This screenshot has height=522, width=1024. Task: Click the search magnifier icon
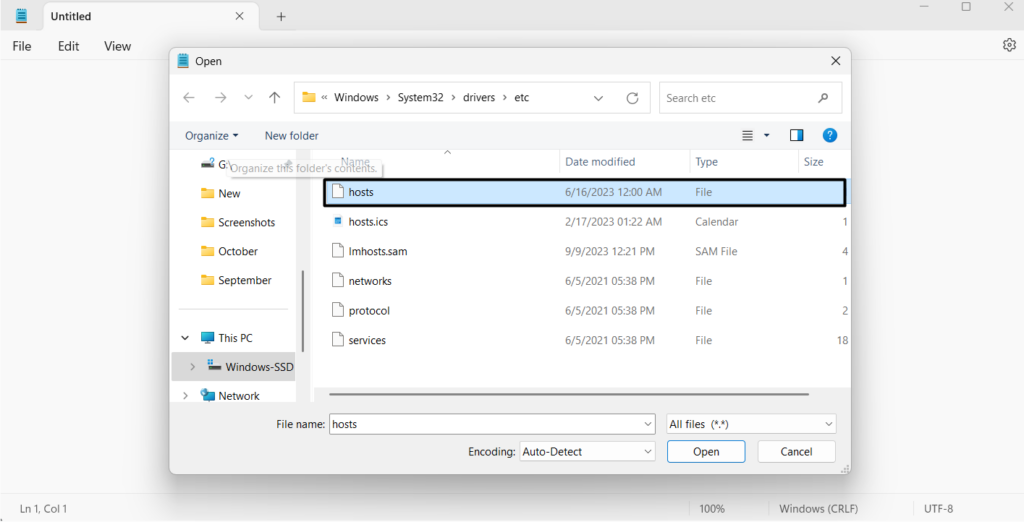pyautogui.click(x=823, y=98)
